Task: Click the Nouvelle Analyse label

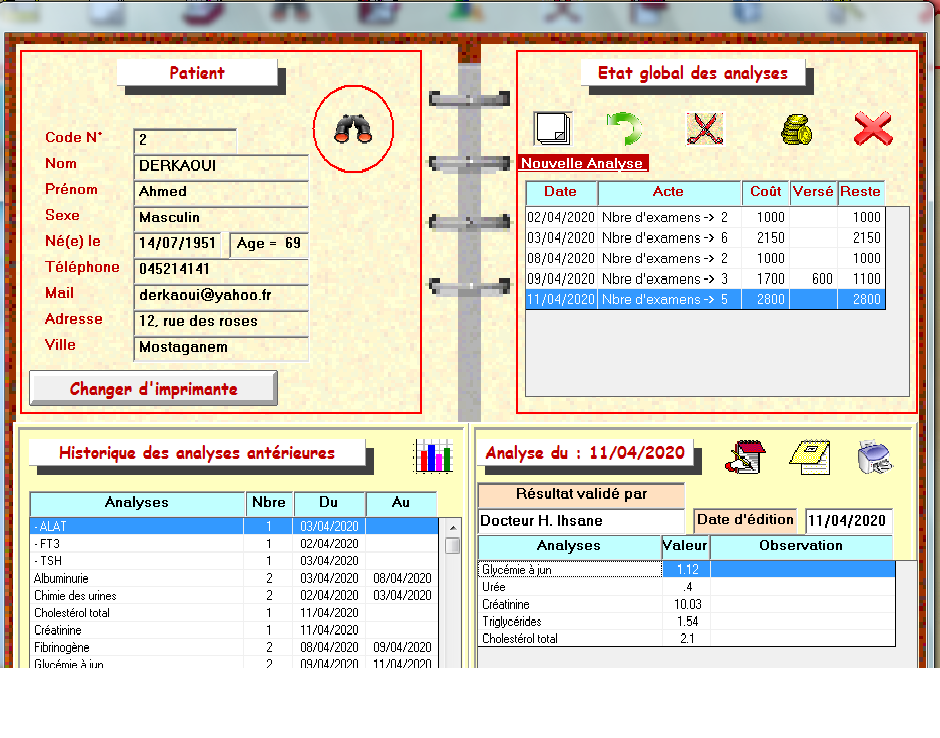Action: [582, 163]
